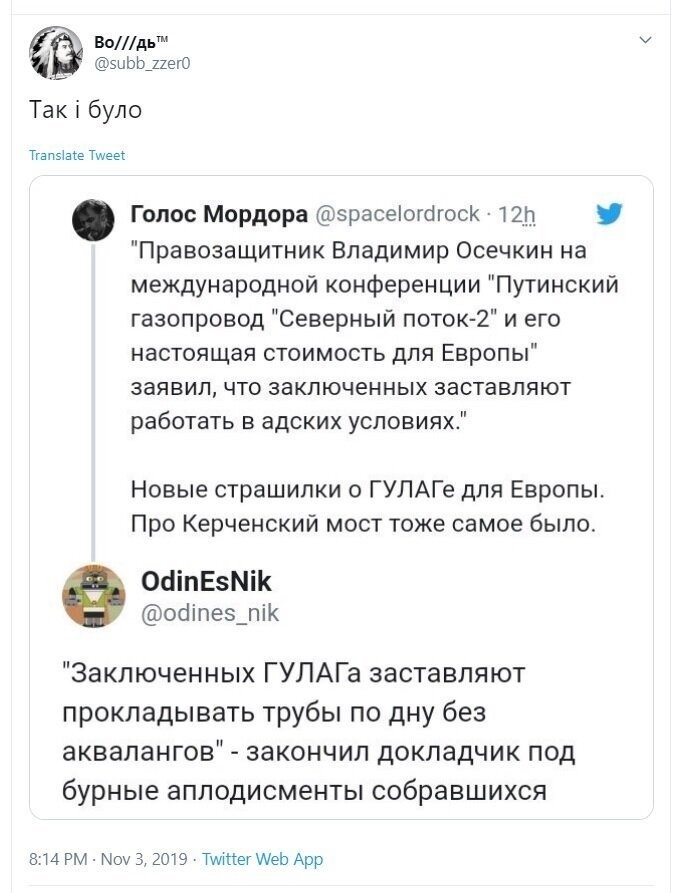
Task: Select the tweet text "Так і було"
Action: coord(85,109)
